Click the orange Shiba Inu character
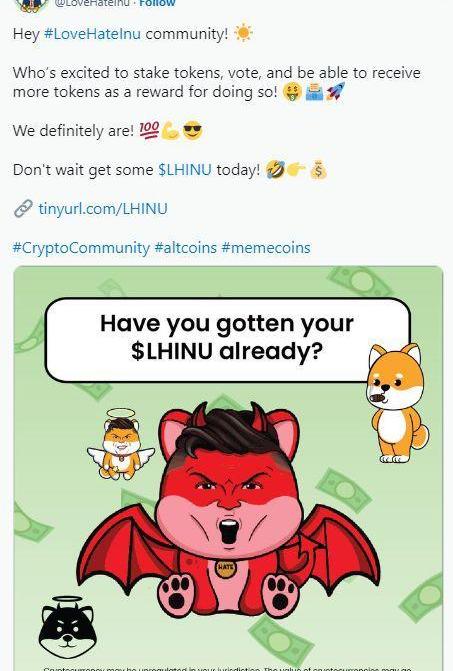453x671 pixels. [x=397, y=403]
